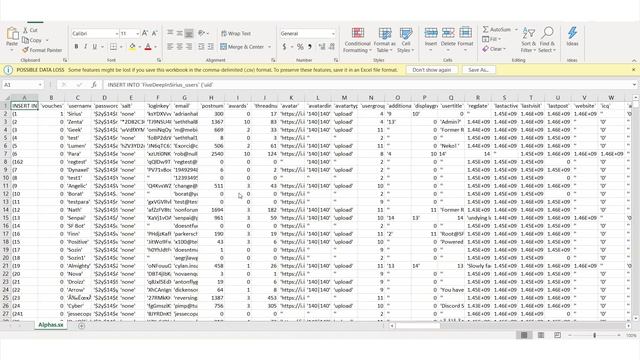This screenshot has height=360, width=640.
Task: Toggle Bold formatting
Action: coord(76,47)
